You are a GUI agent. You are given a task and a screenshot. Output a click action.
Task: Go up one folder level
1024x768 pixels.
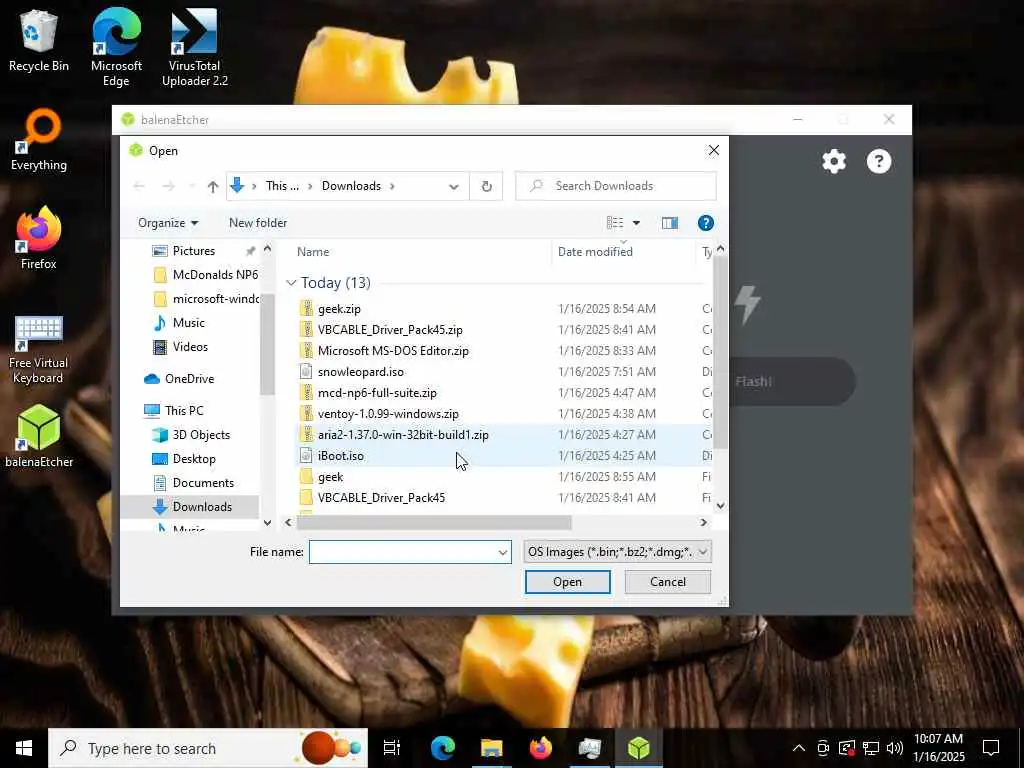pyautogui.click(x=213, y=187)
